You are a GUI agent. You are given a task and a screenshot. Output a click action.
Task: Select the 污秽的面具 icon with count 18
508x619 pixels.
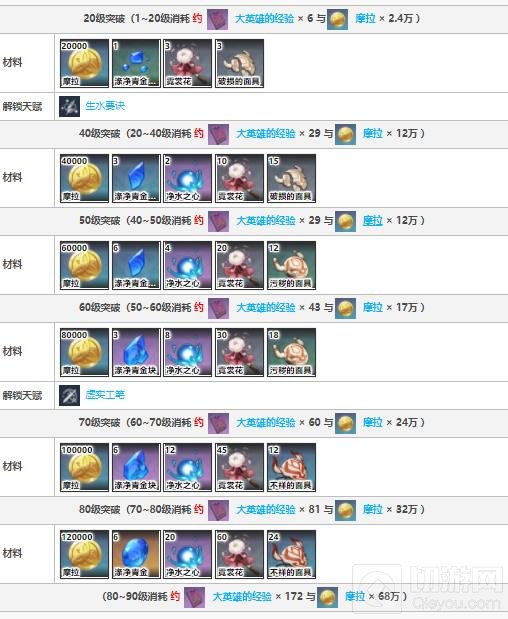[291, 352]
